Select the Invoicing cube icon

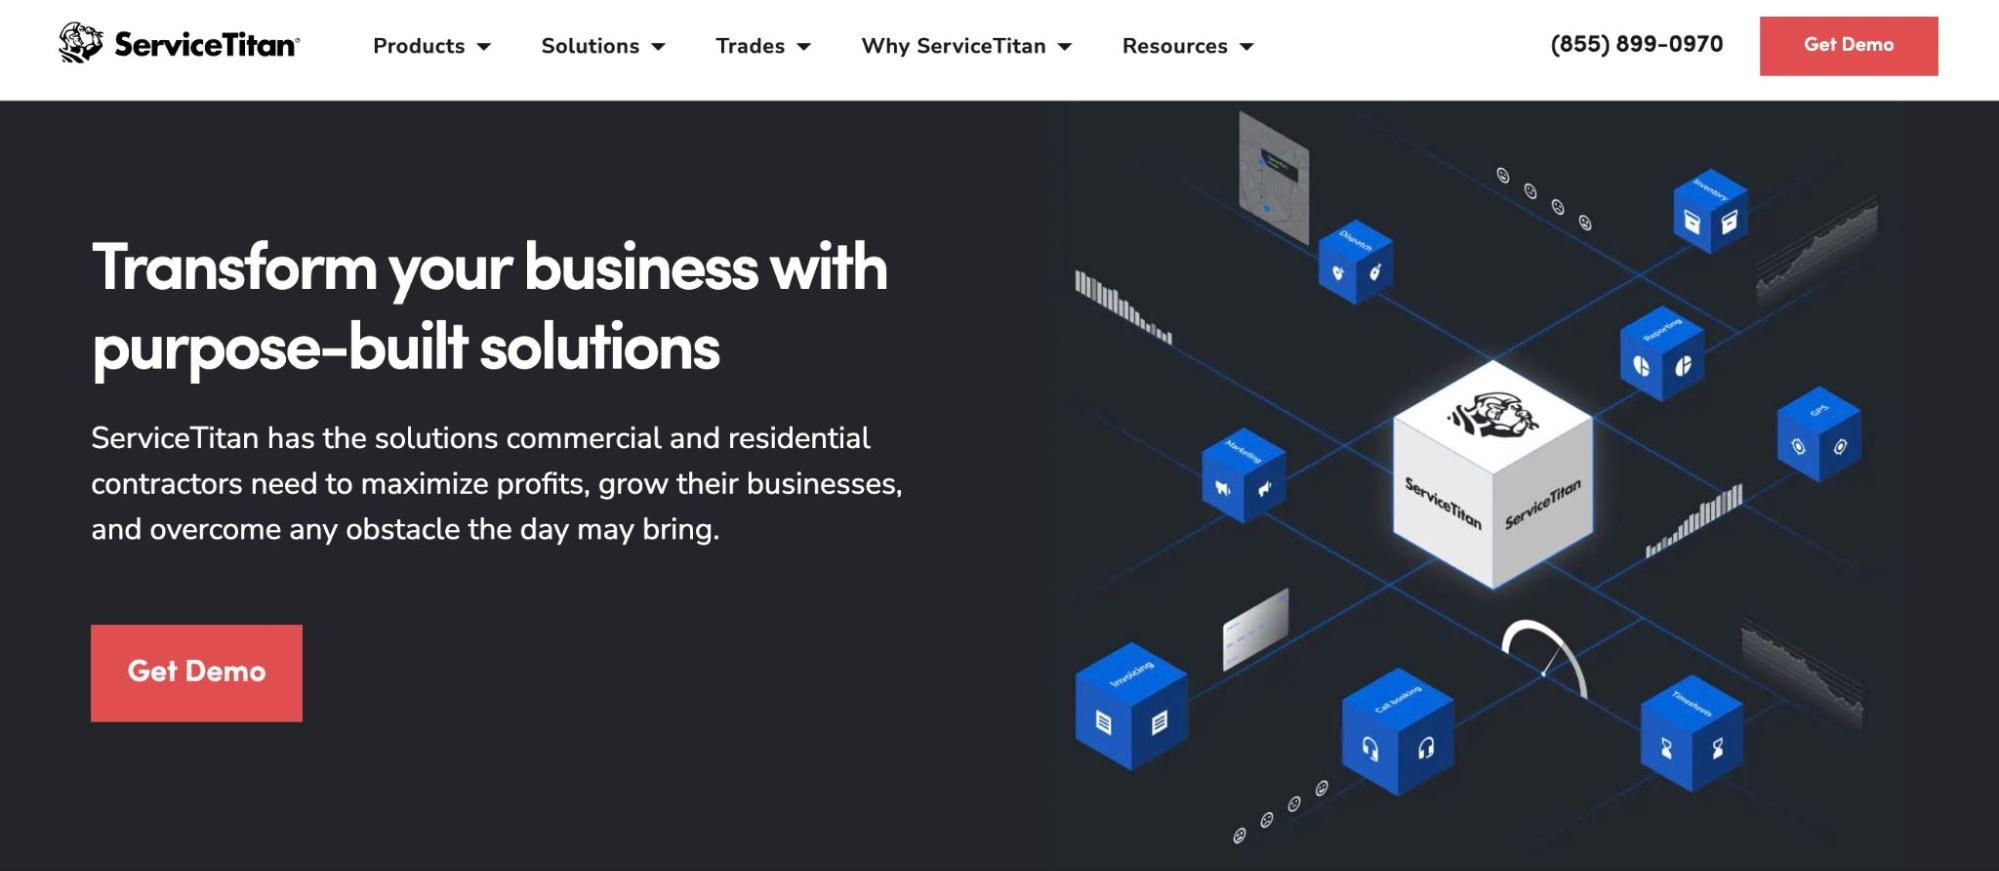(1131, 706)
